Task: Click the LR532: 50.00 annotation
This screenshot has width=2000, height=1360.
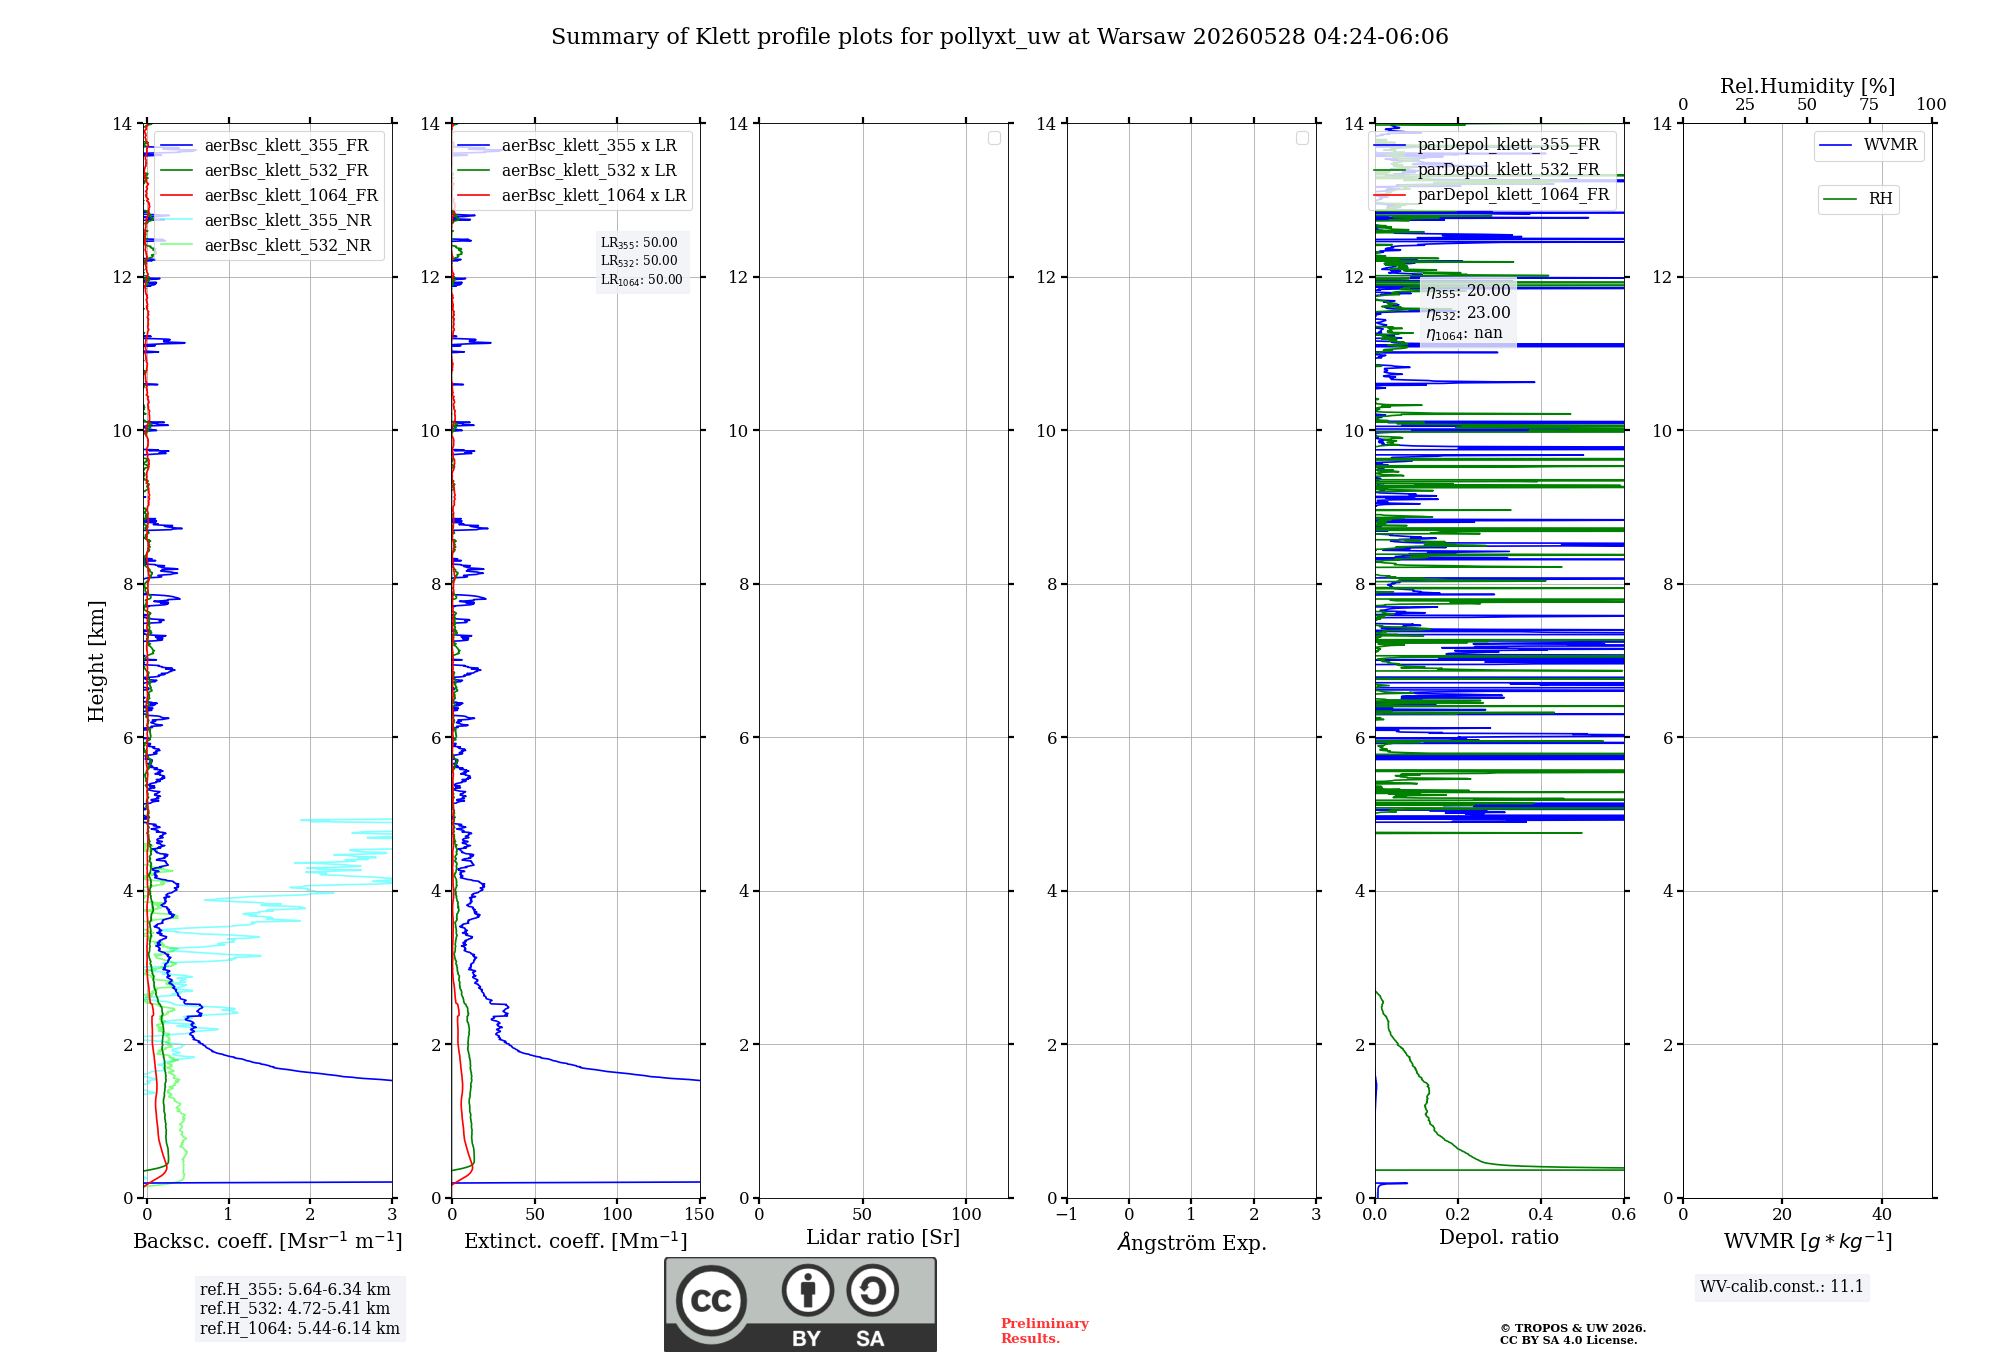Action: (x=639, y=261)
